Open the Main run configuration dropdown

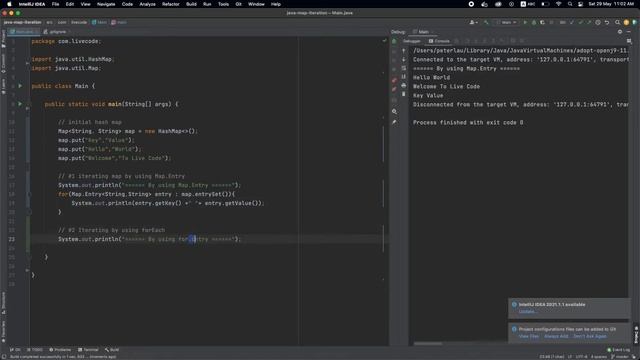507,22
